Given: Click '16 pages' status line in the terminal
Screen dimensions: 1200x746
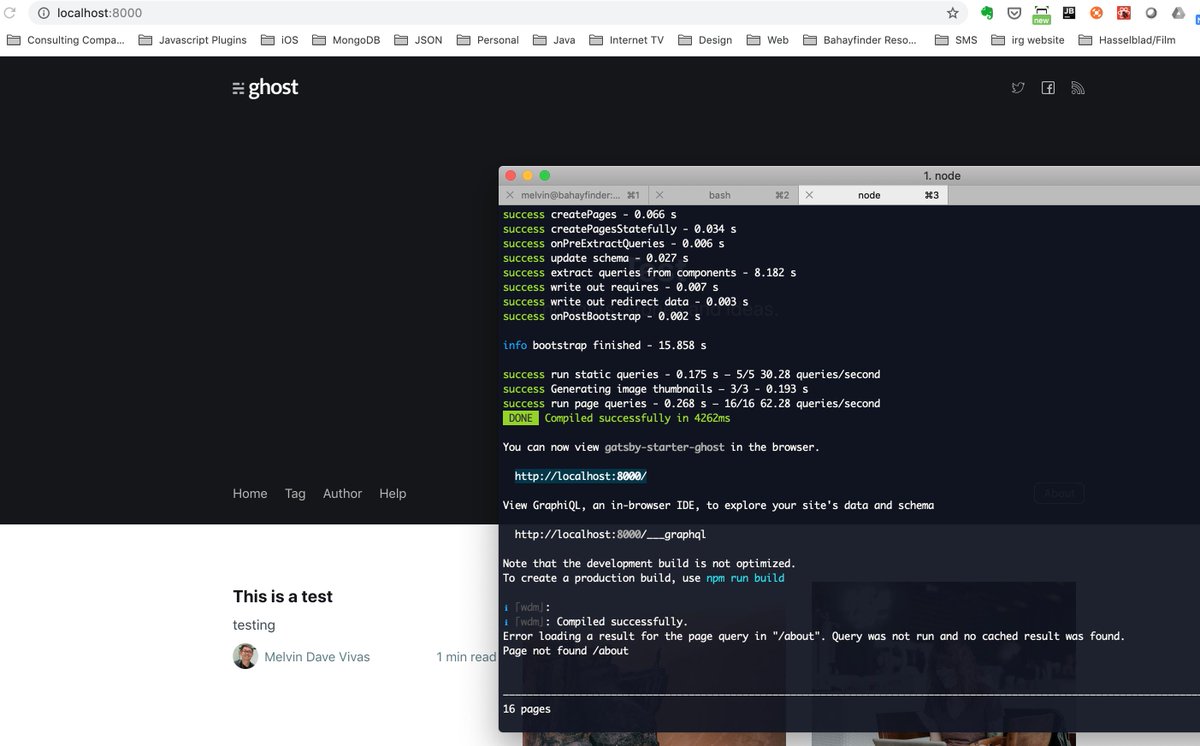Looking at the screenshot, I should point(527,709).
